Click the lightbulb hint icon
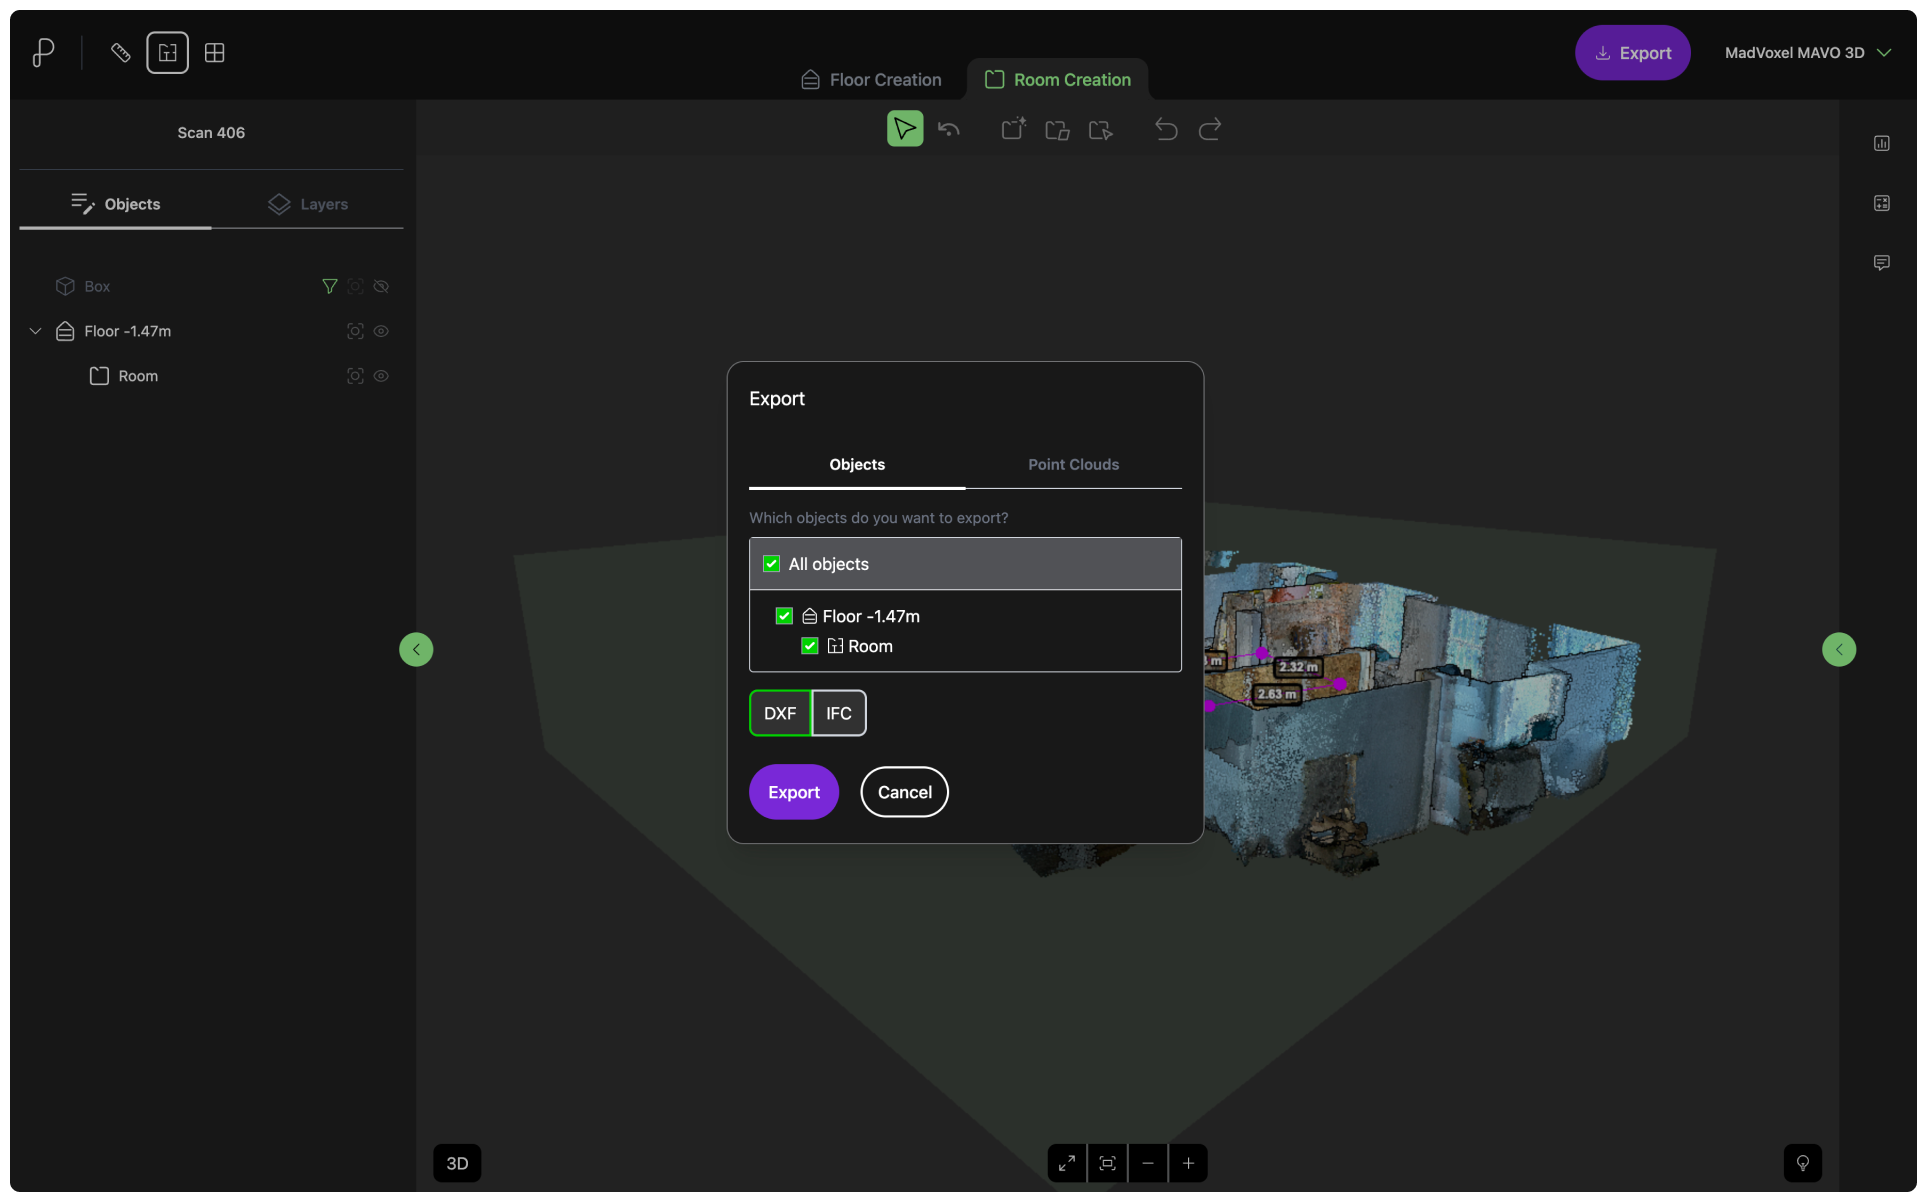This screenshot has height=1202, width=1927. coord(1802,1163)
